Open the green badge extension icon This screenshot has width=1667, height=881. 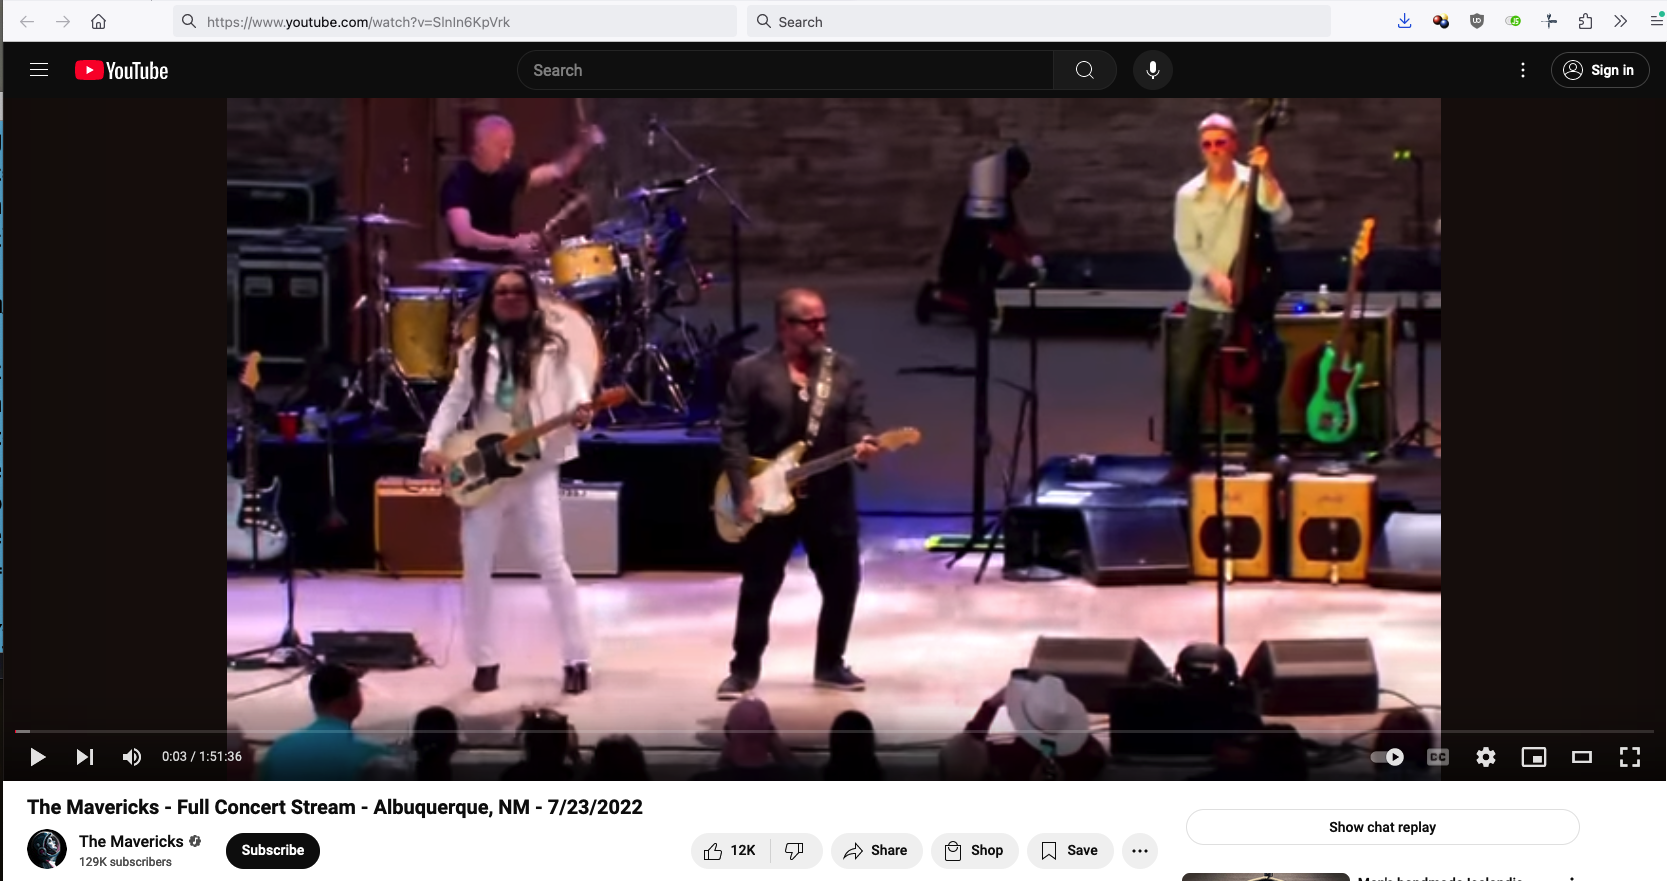tap(1513, 21)
